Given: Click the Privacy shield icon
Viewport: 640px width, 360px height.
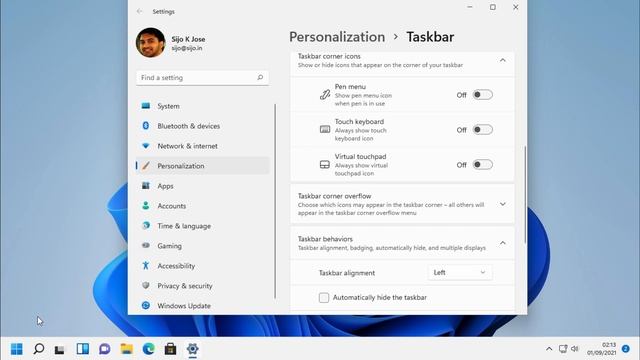Looking at the screenshot, I should click(146, 285).
